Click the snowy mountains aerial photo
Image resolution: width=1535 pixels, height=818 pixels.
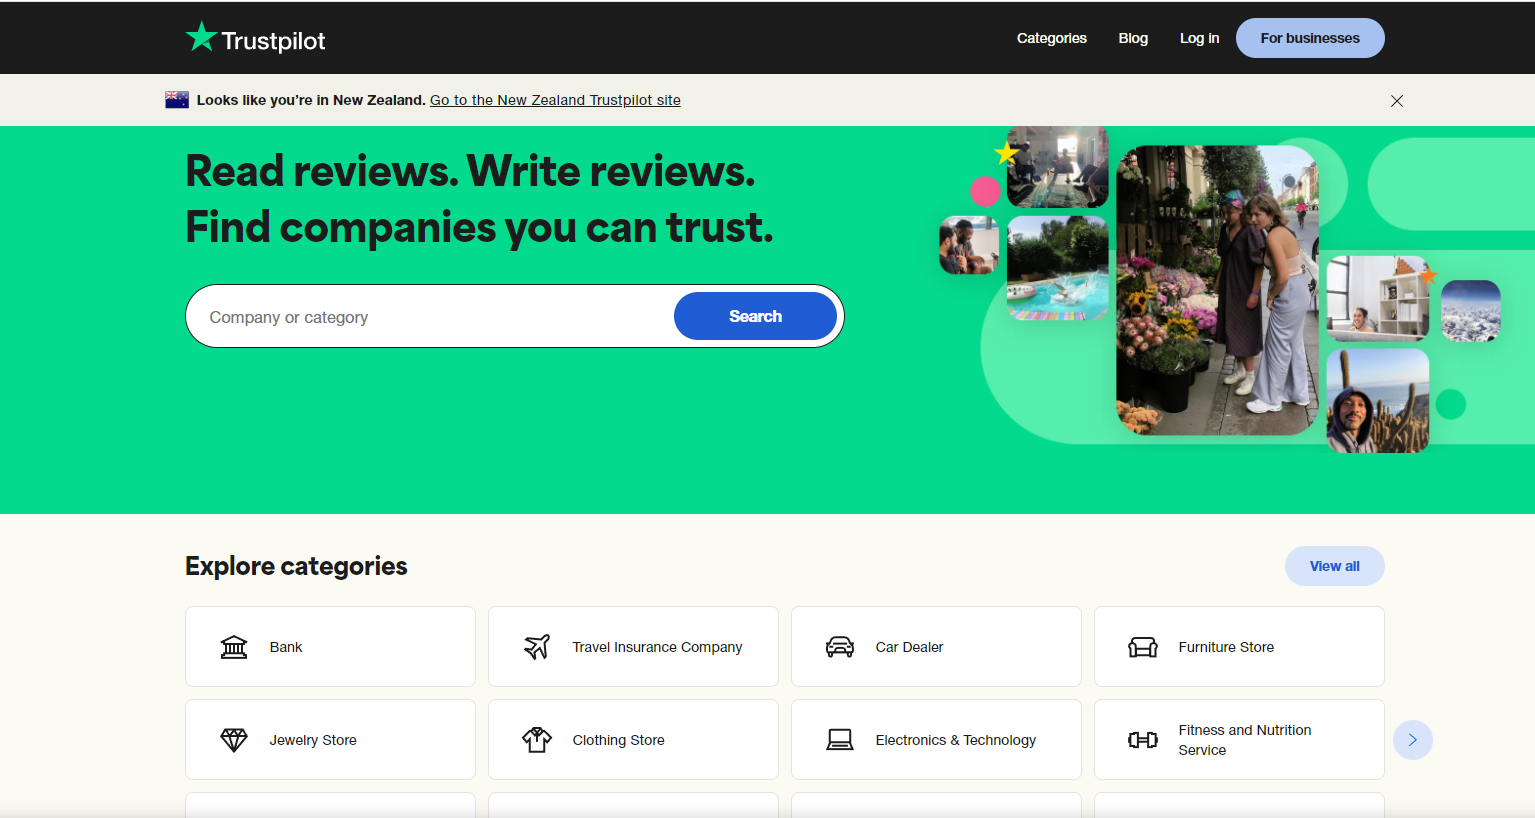pyautogui.click(x=1471, y=311)
